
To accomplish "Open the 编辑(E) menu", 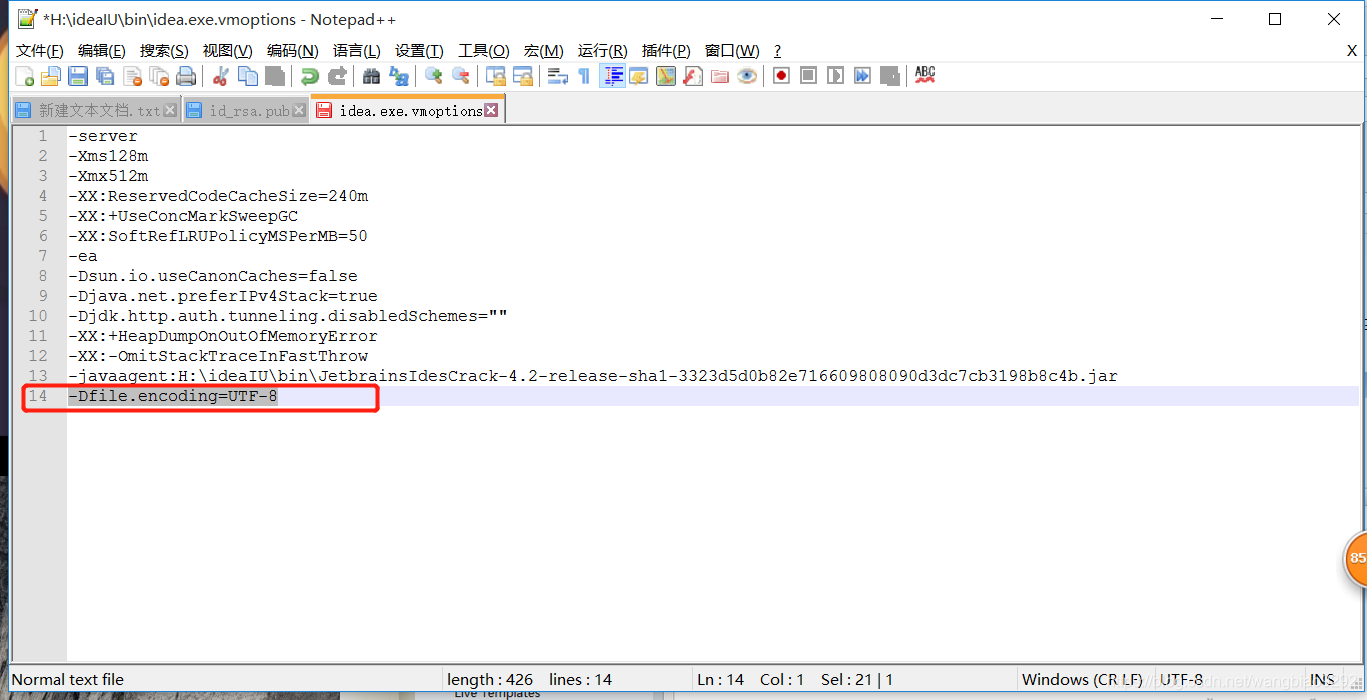I will [x=102, y=51].
